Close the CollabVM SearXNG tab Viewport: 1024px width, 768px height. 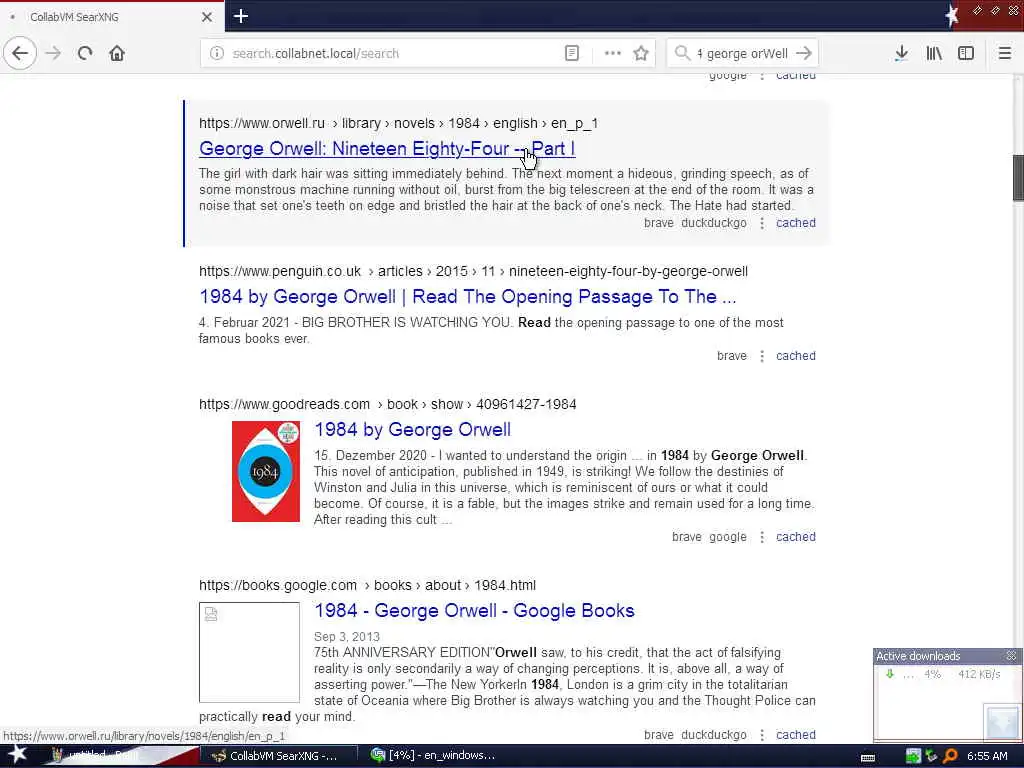(207, 17)
